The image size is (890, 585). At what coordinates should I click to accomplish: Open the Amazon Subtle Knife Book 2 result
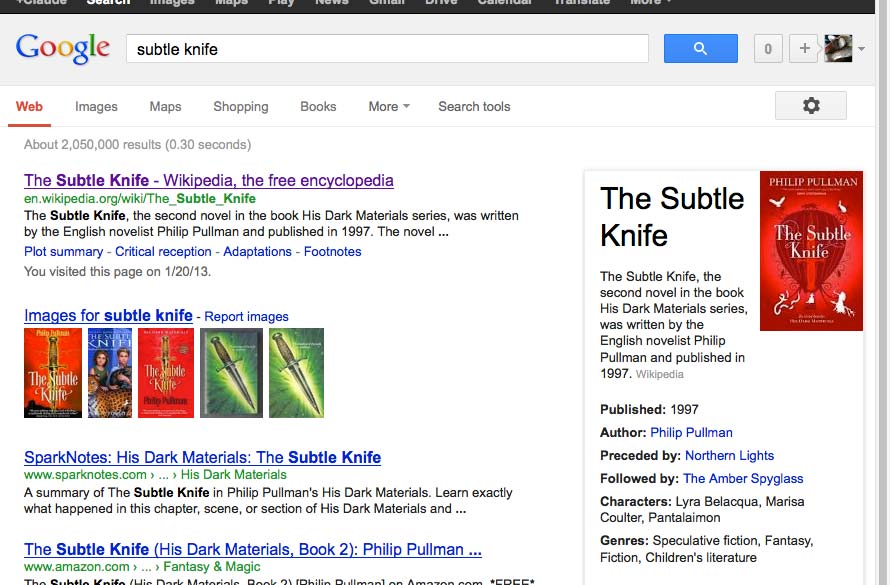(x=253, y=549)
